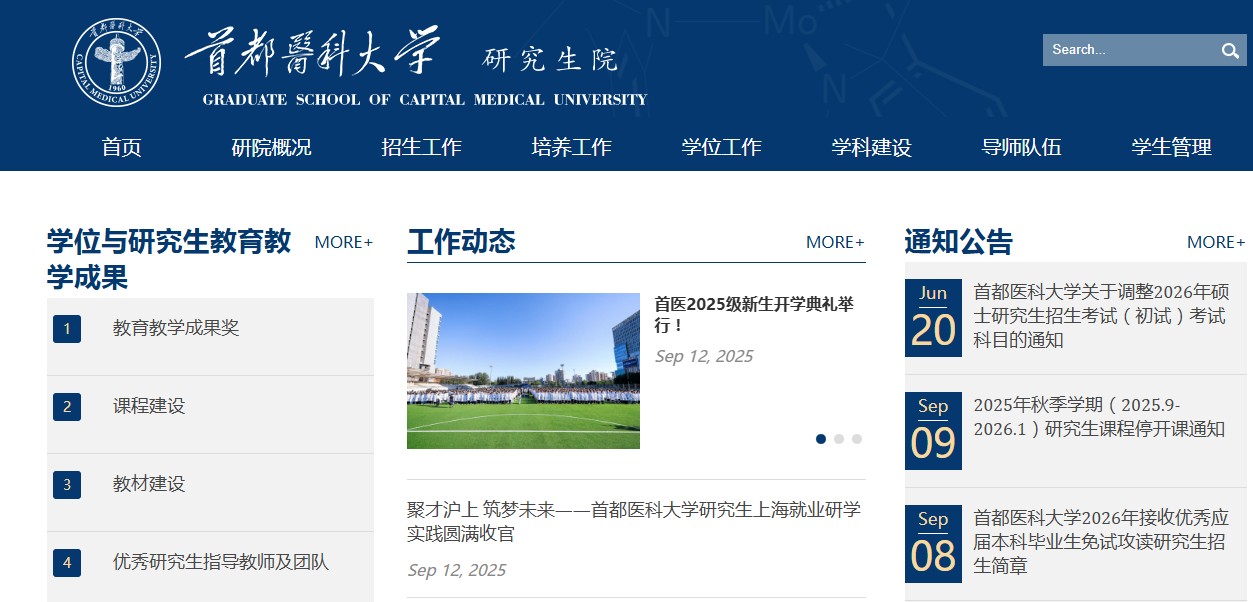
Task: Click the Sep 08 date badge
Action: tap(933, 543)
